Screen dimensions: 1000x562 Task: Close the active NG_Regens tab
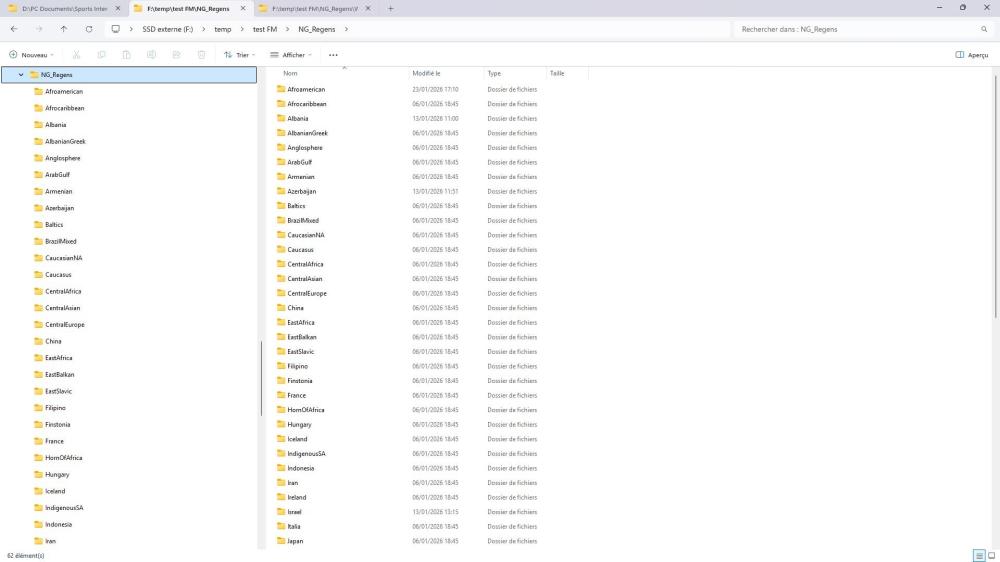[x=242, y=9]
